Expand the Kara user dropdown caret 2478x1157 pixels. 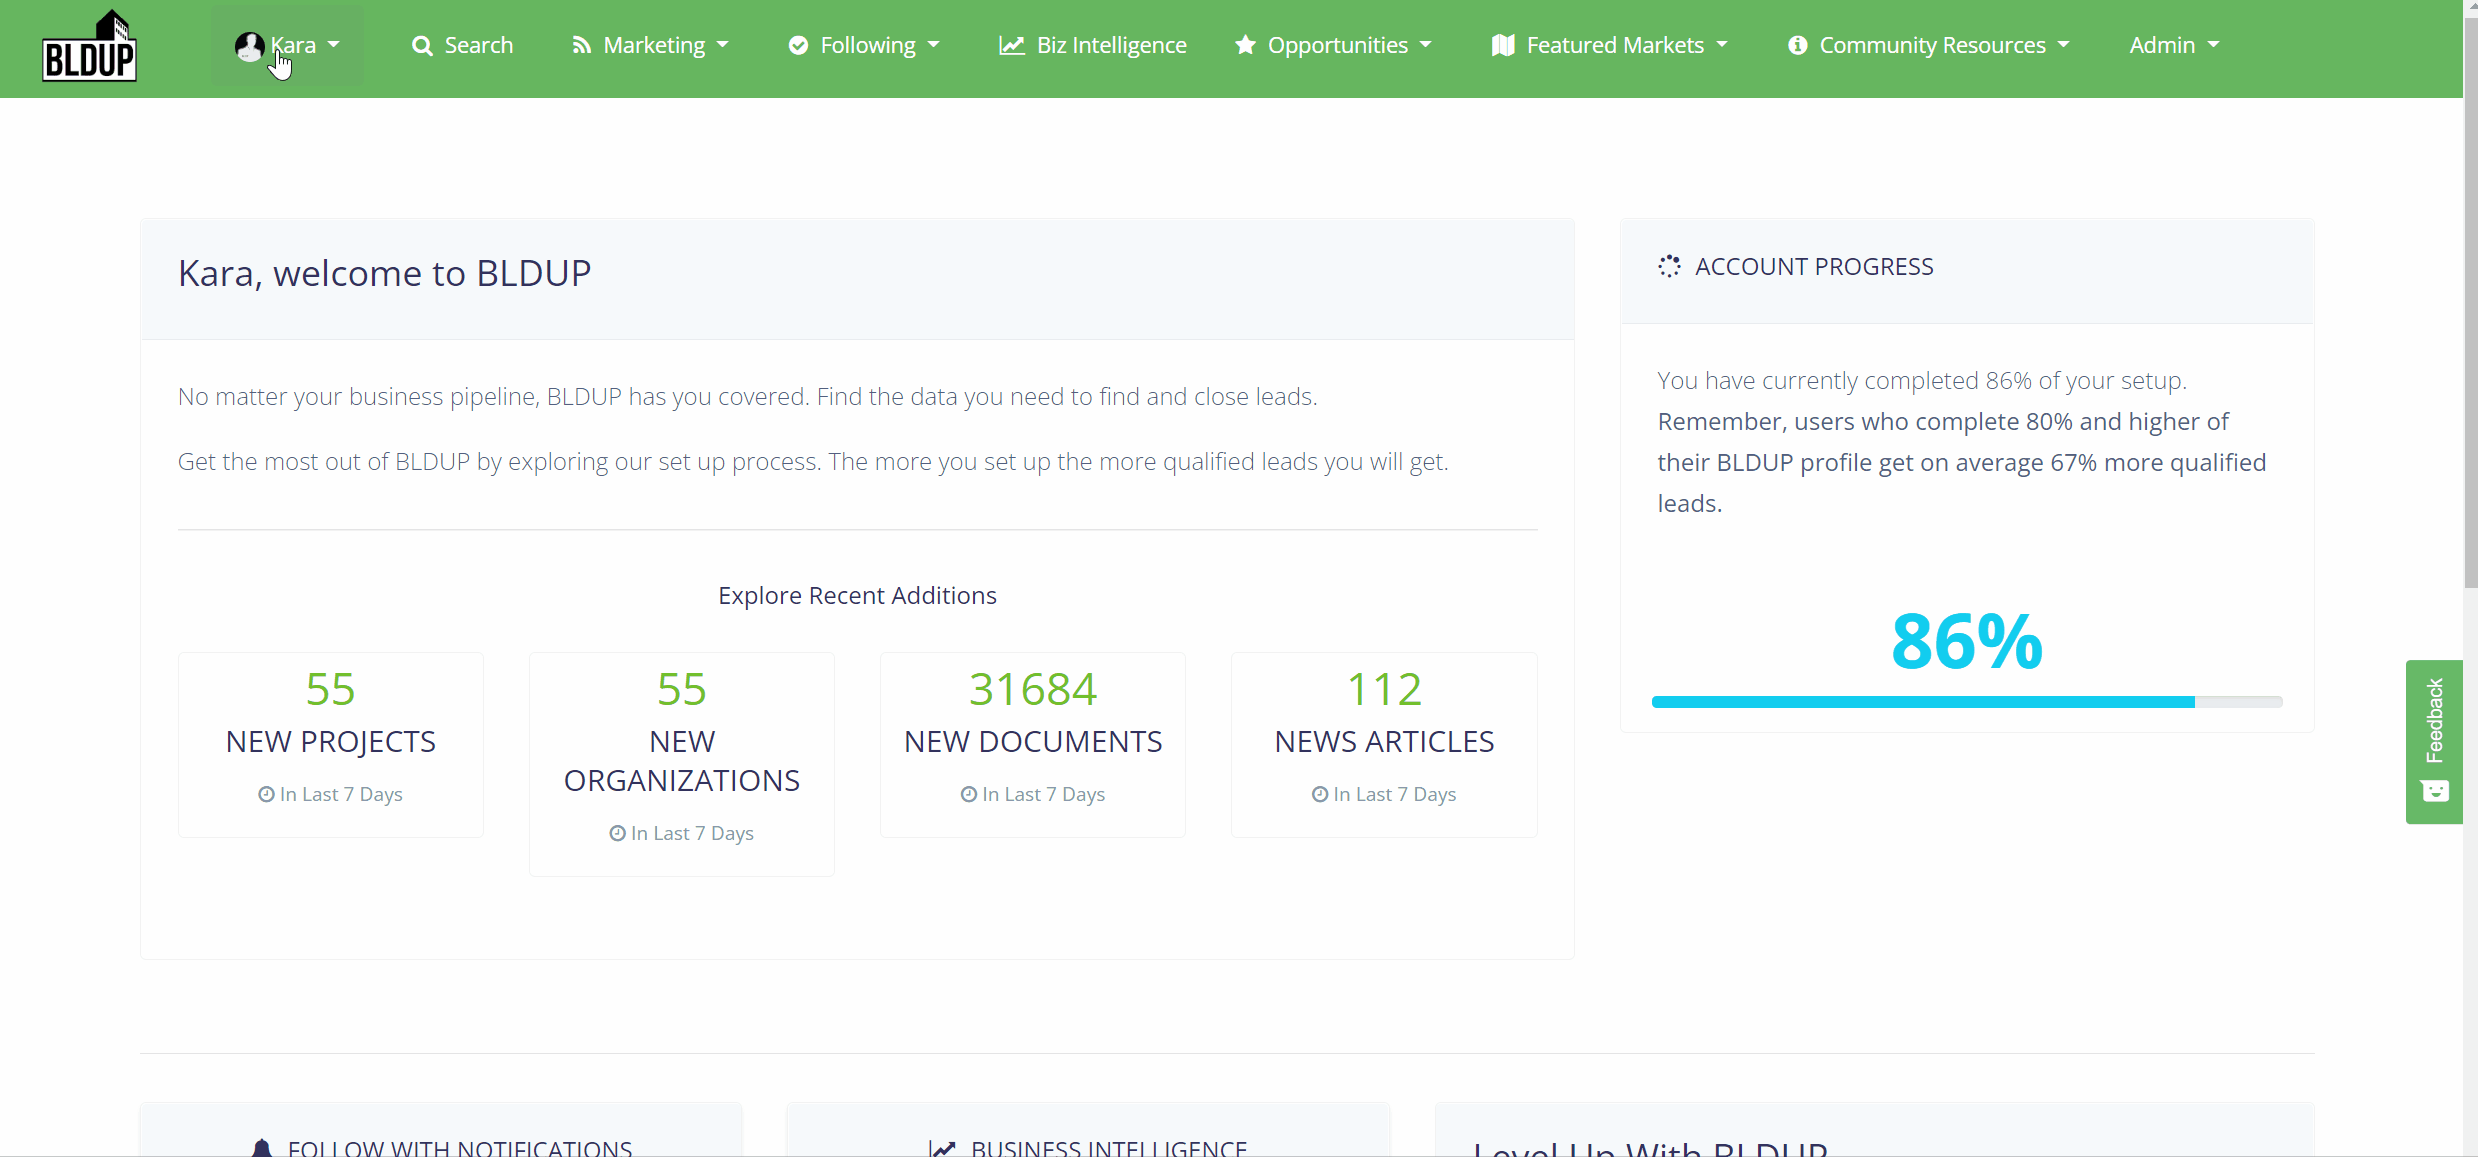(334, 45)
